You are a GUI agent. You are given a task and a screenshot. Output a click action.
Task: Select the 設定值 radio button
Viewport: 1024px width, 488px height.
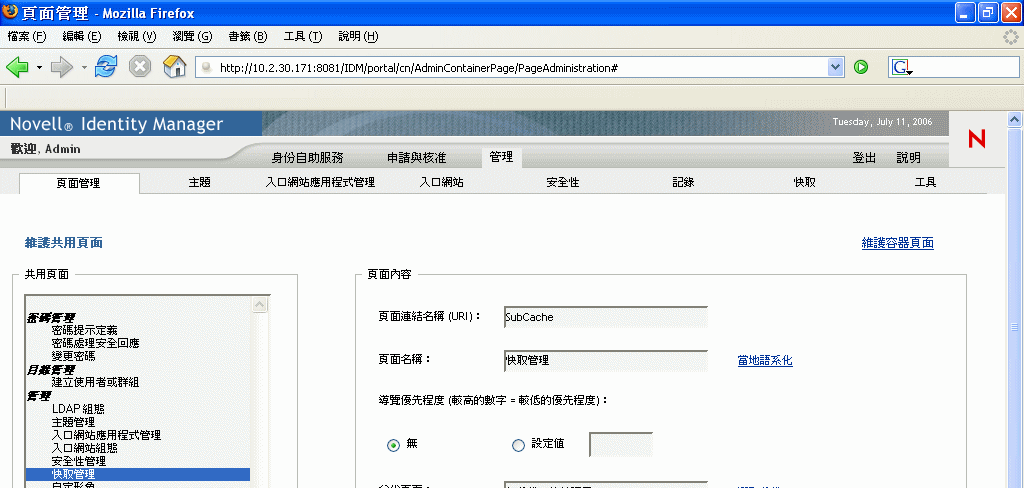[518, 445]
